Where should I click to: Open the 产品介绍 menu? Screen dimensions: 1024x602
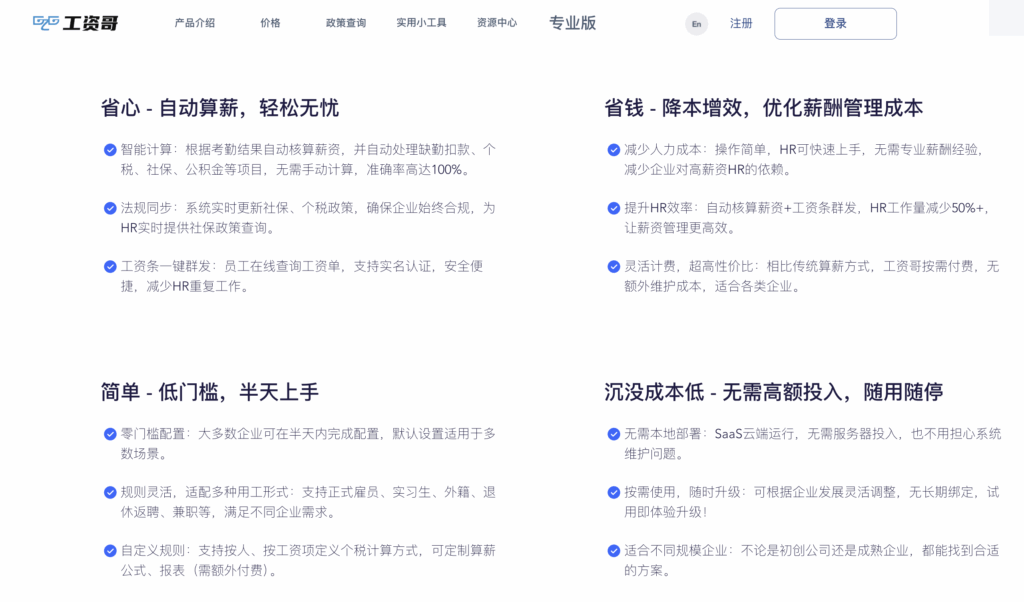195,23
